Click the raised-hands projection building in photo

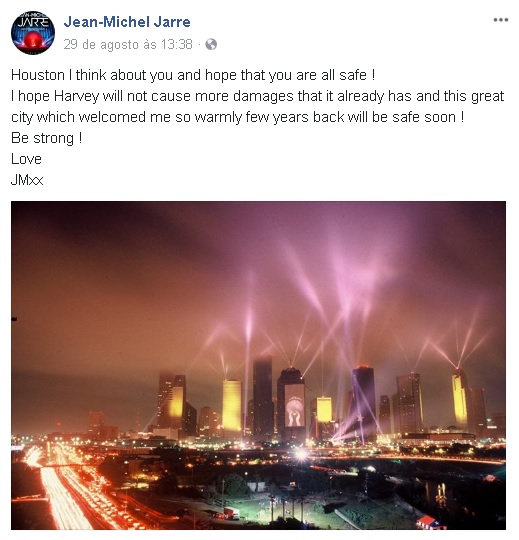292,403
